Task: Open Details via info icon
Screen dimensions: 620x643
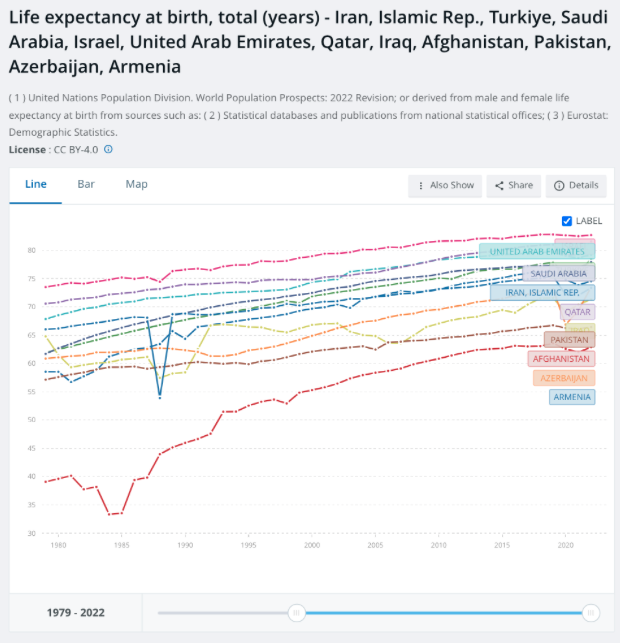Action: point(559,186)
